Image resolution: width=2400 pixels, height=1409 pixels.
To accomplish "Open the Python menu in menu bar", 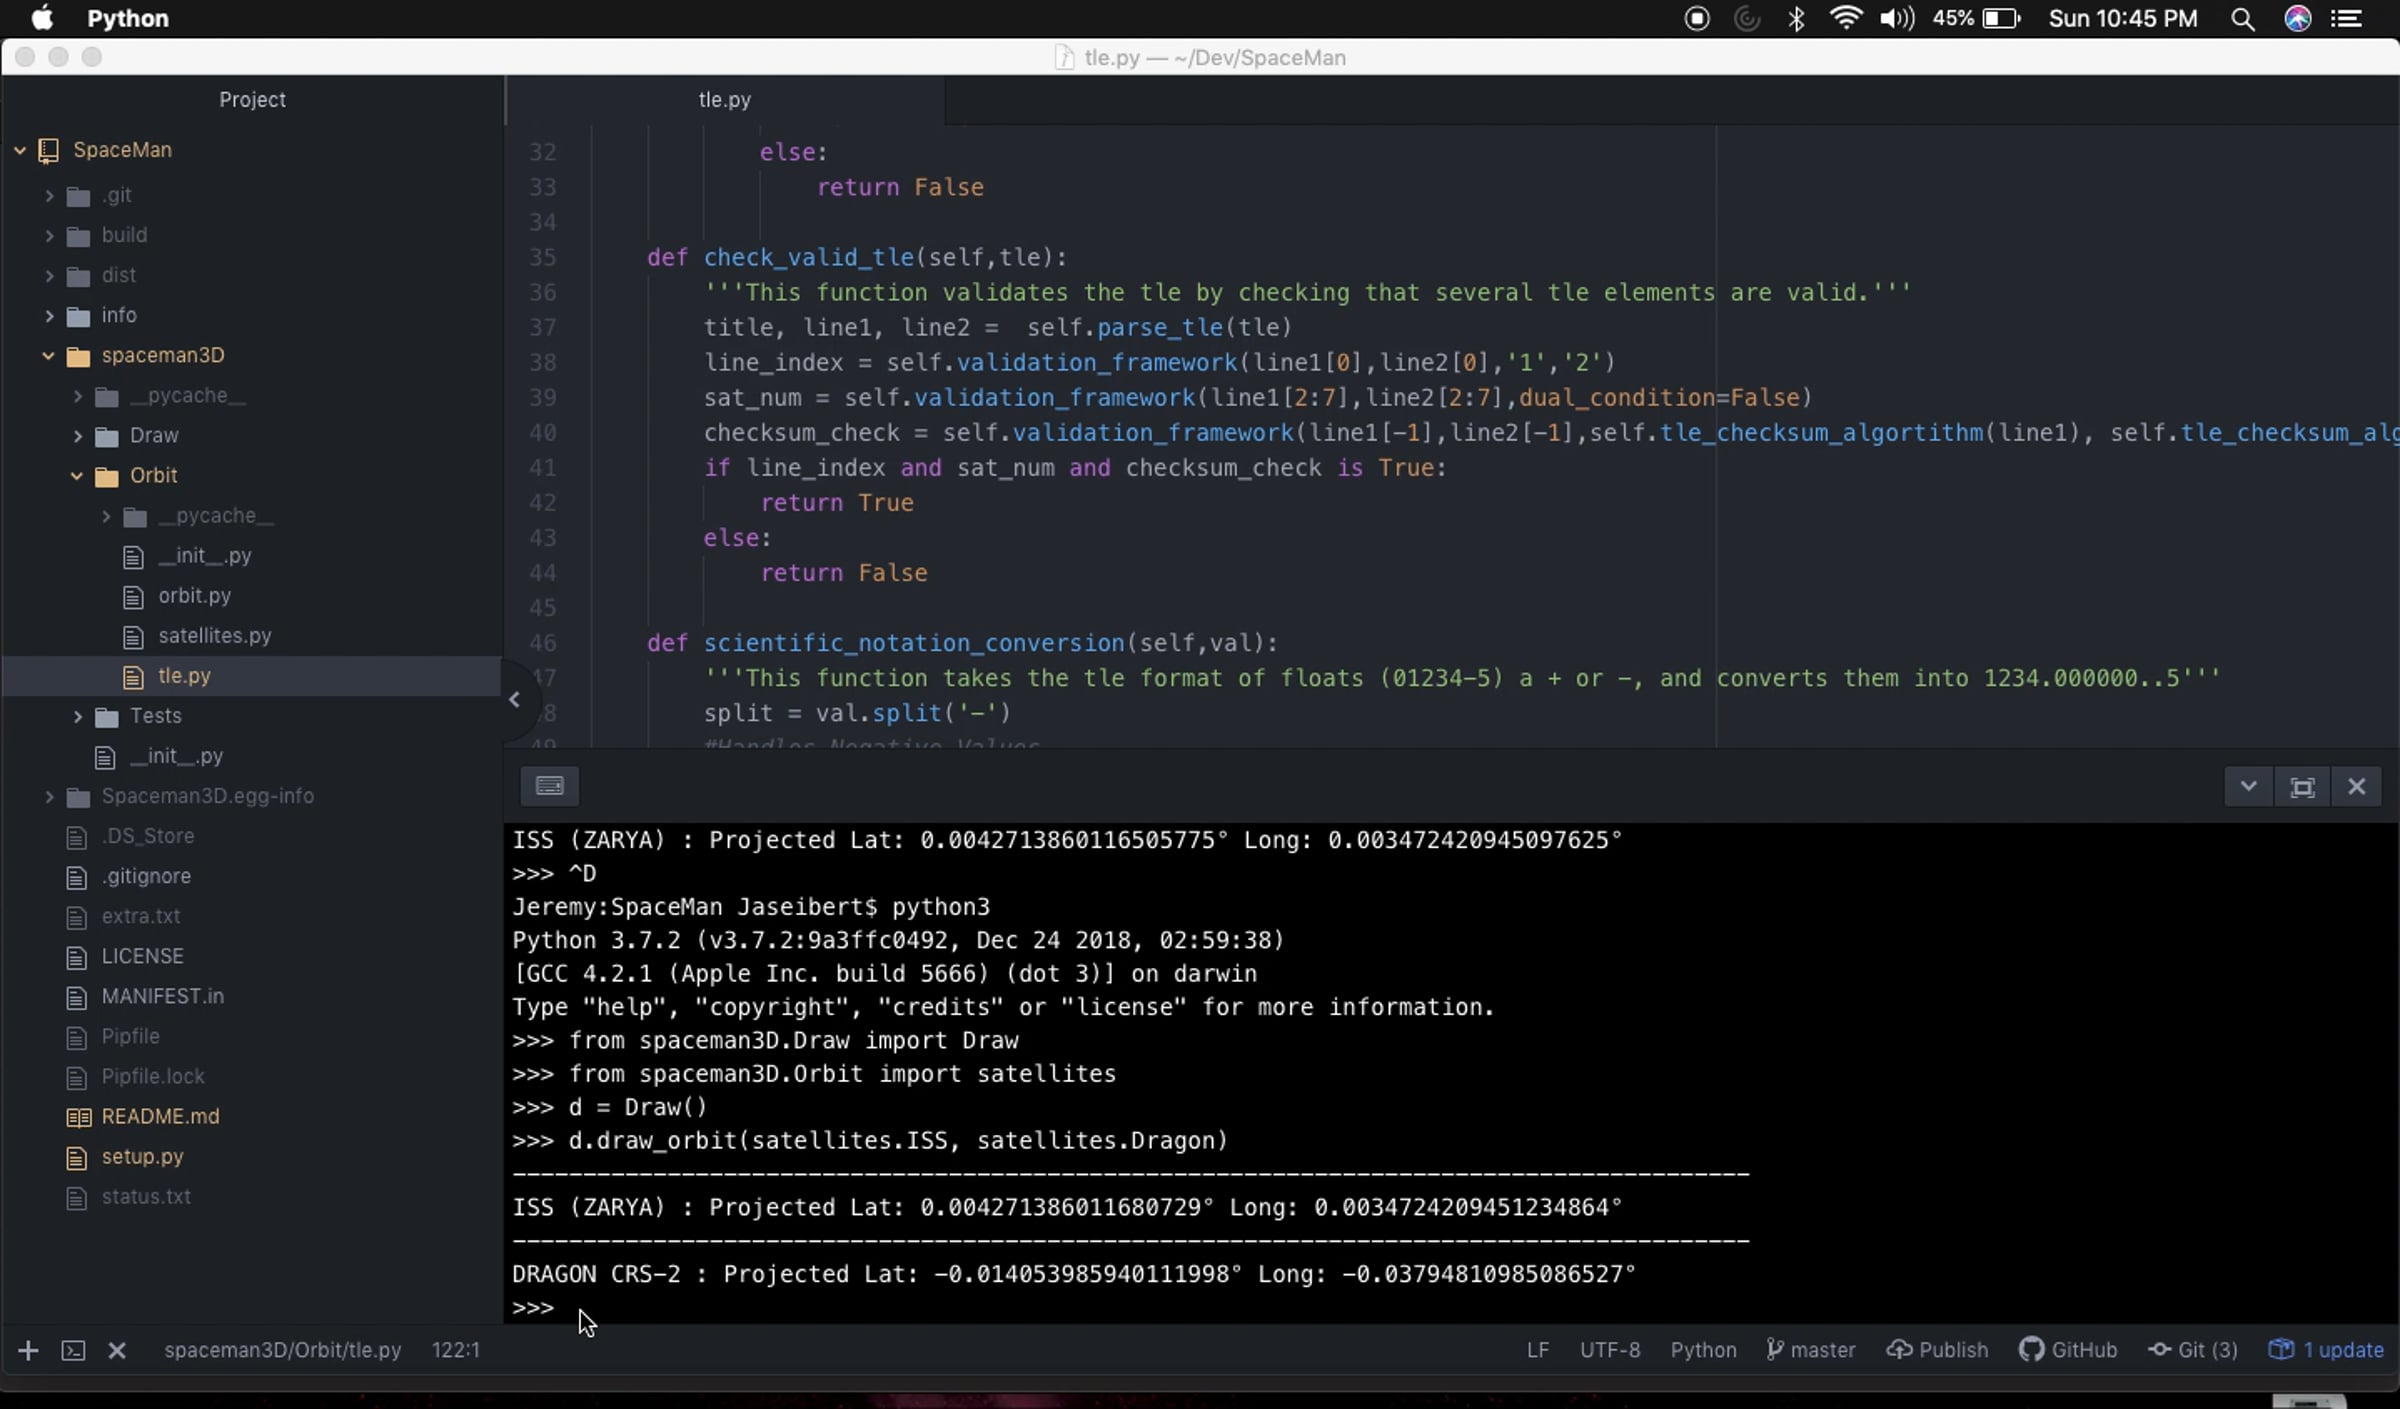I will coord(128,18).
